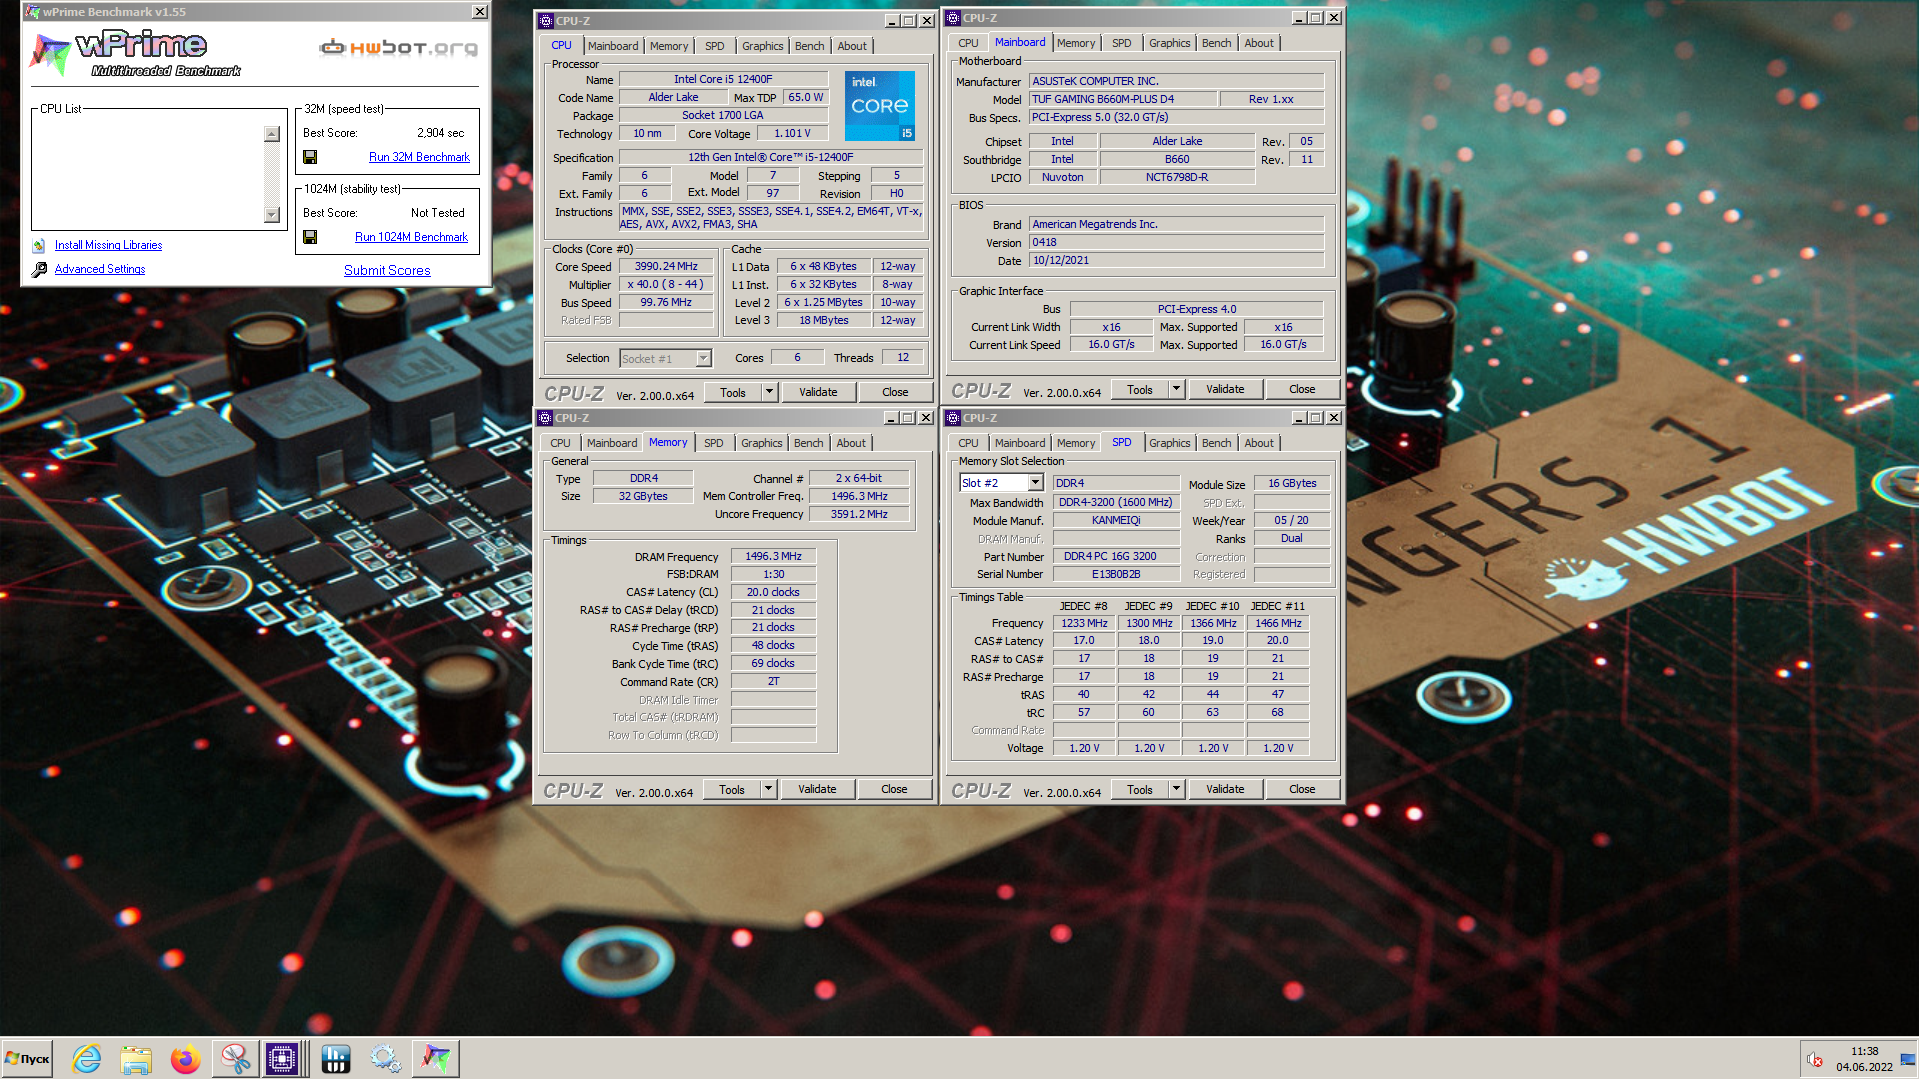Click scroll-down arrow of CPU List
The width and height of the screenshot is (1919, 1079).
tap(271, 215)
